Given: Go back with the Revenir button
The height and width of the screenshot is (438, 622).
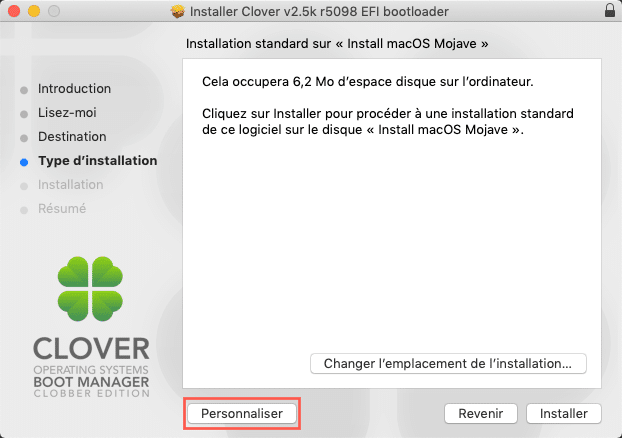Looking at the screenshot, I should (x=481, y=413).
